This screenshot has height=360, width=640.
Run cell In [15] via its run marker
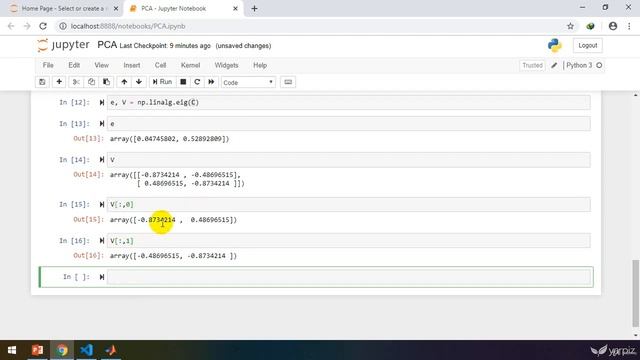102,204
